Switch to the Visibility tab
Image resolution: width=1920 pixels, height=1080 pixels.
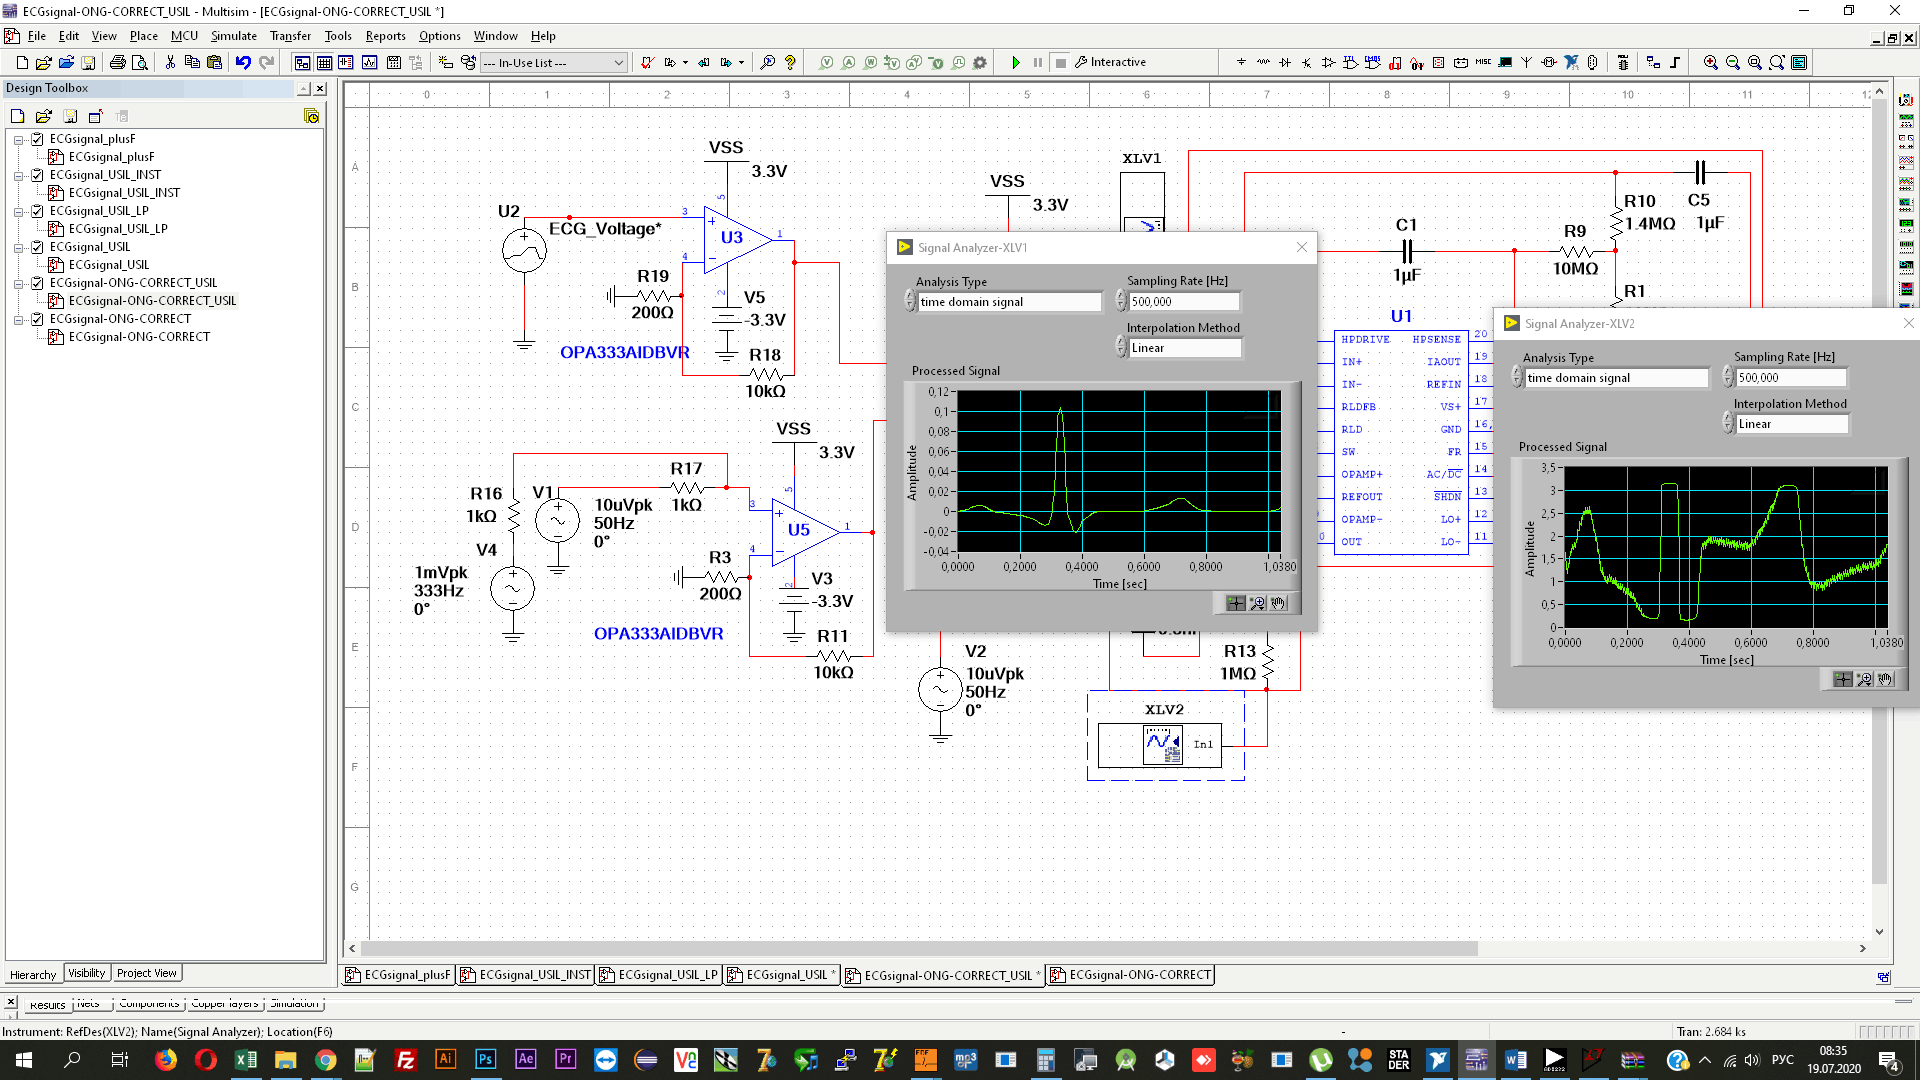tap(87, 973)
